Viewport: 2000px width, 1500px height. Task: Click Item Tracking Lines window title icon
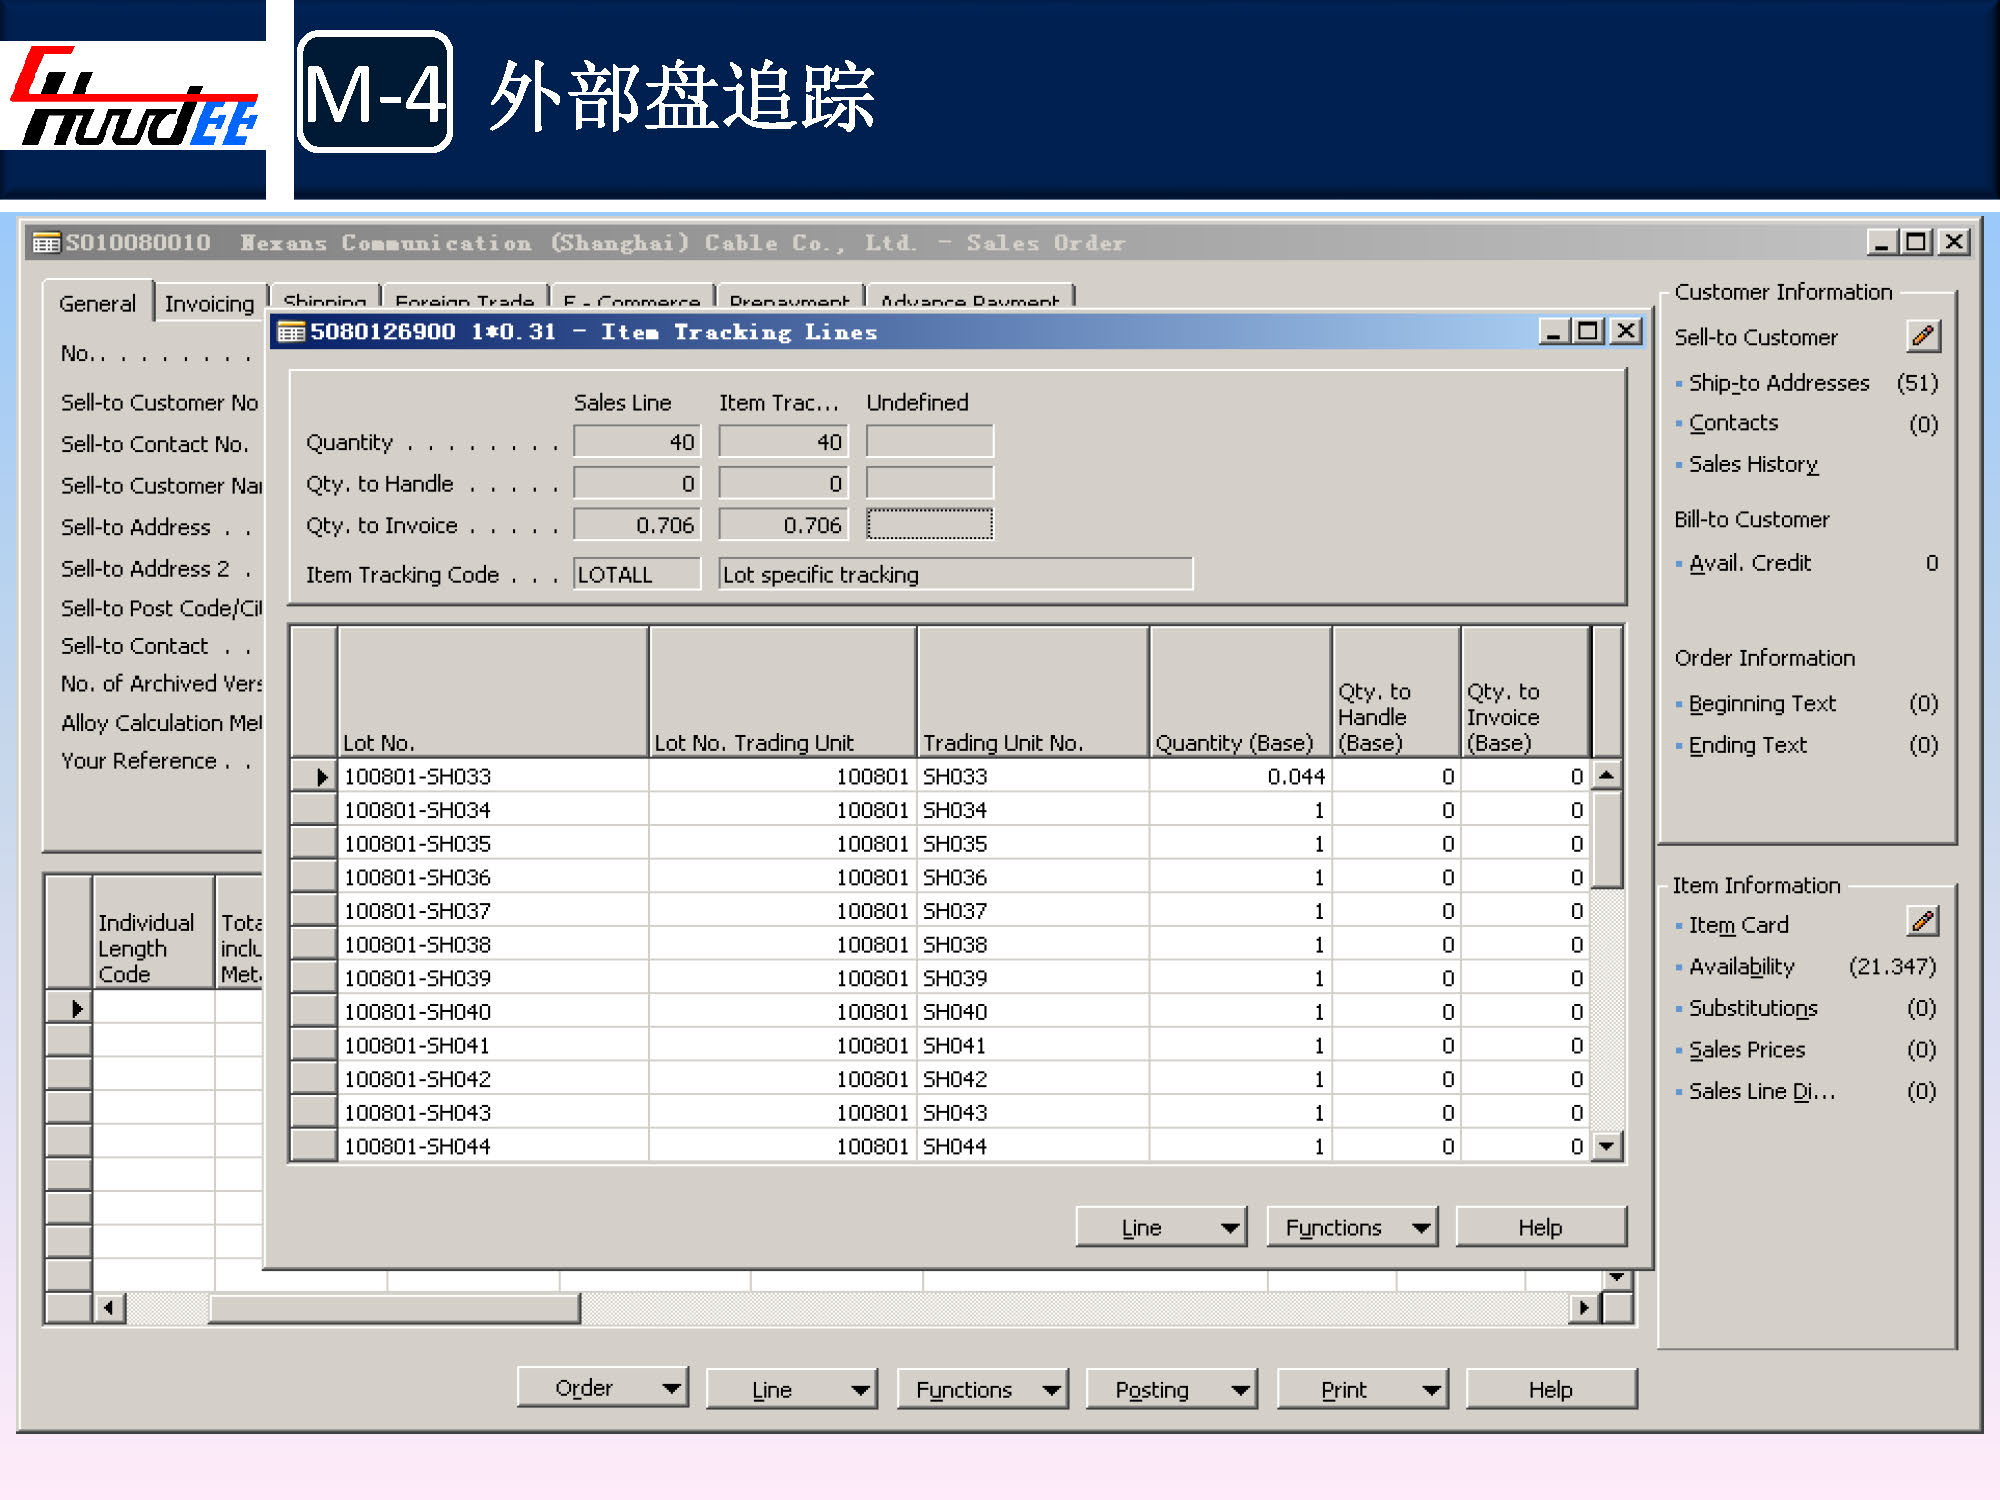pos(290,332)
